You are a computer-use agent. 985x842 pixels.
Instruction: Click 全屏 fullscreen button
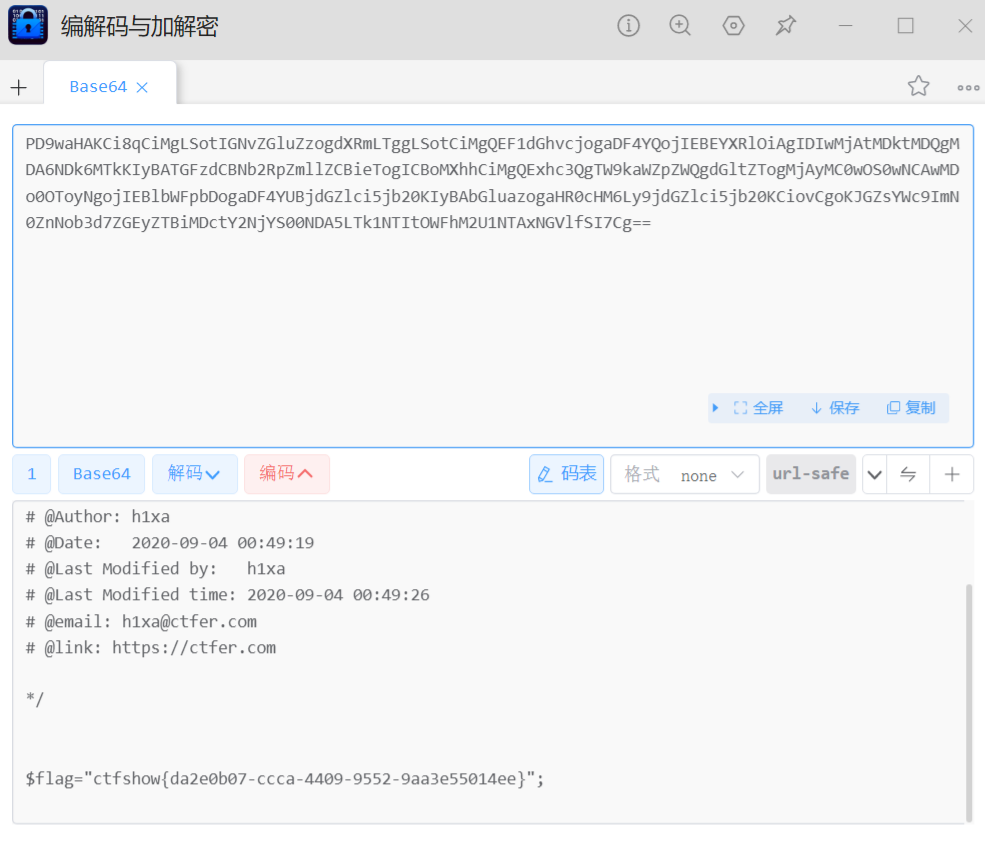758,408
